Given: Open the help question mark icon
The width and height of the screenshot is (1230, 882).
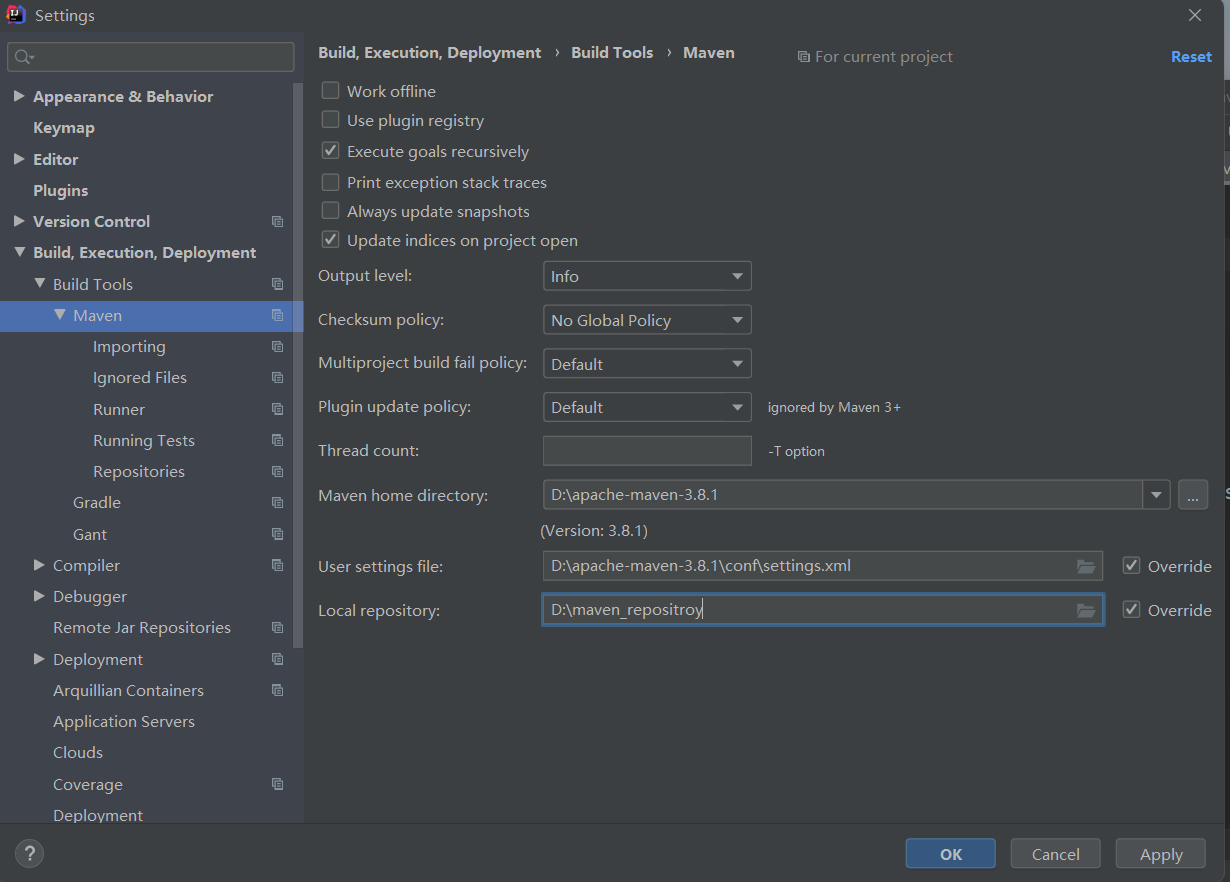Looking at the screenshot, I should pyautogui.click(x=30, y=853).
